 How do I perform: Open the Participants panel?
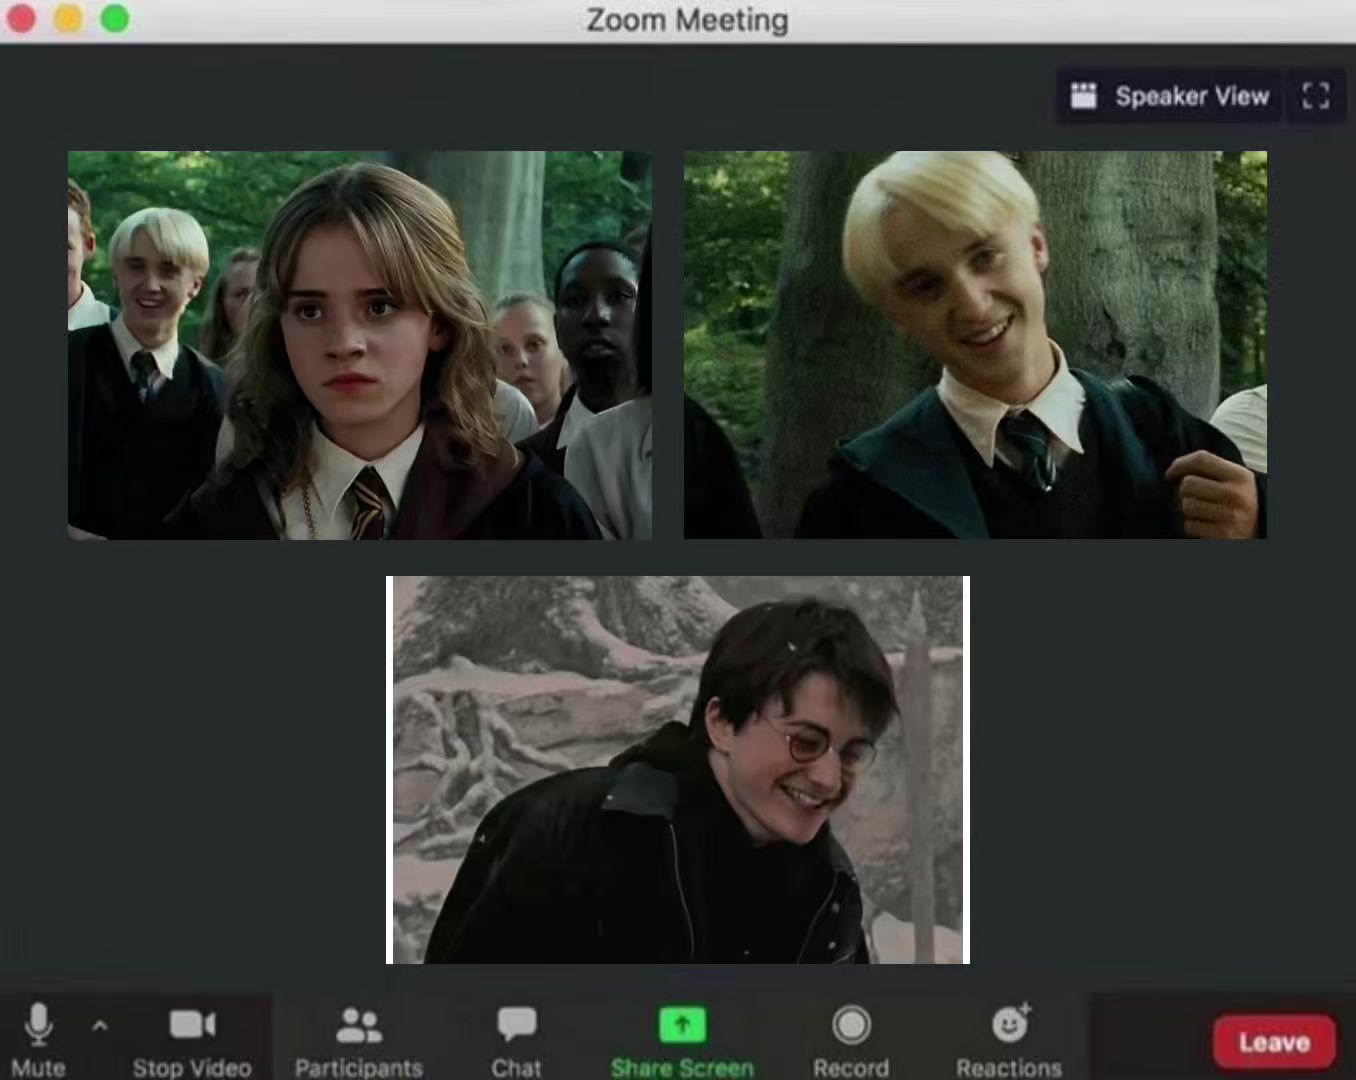tap(358, 1040)
